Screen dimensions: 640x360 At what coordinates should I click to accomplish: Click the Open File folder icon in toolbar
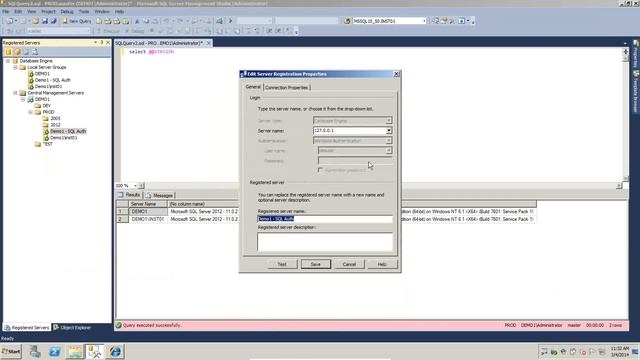[36, 21]
